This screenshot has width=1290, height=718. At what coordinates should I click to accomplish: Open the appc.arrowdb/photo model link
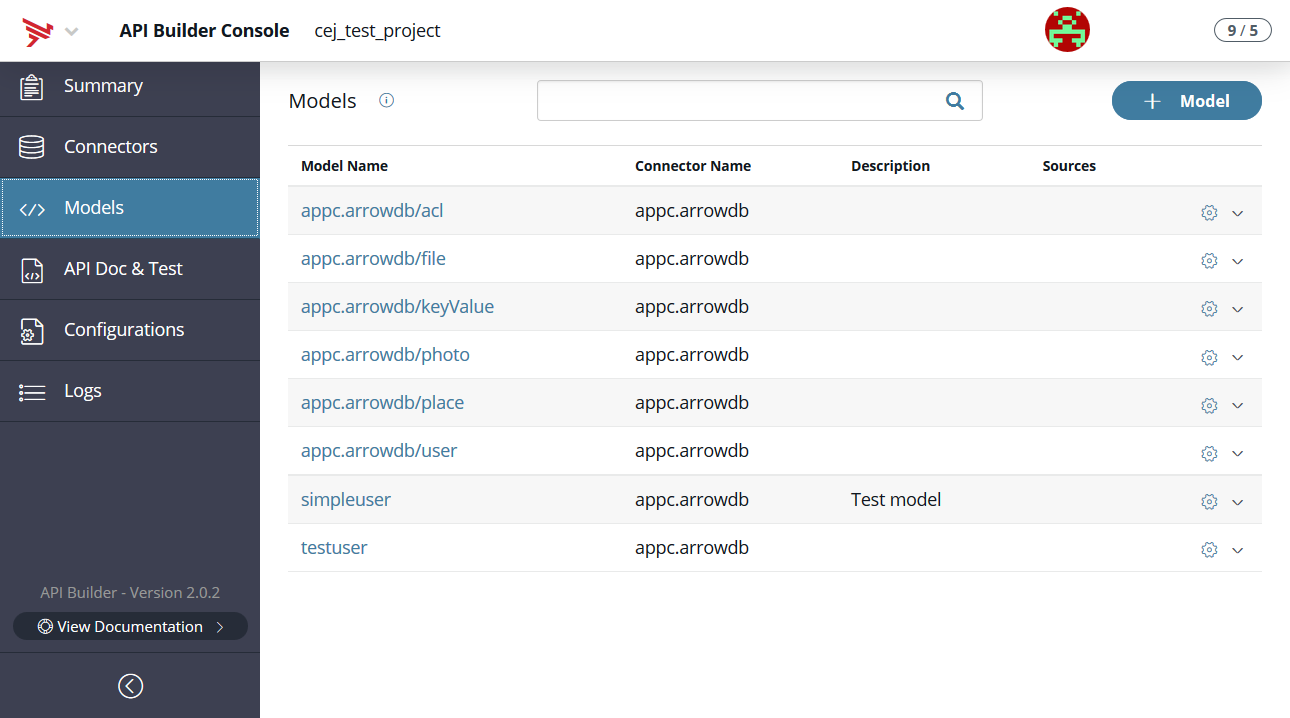[385, 354]
